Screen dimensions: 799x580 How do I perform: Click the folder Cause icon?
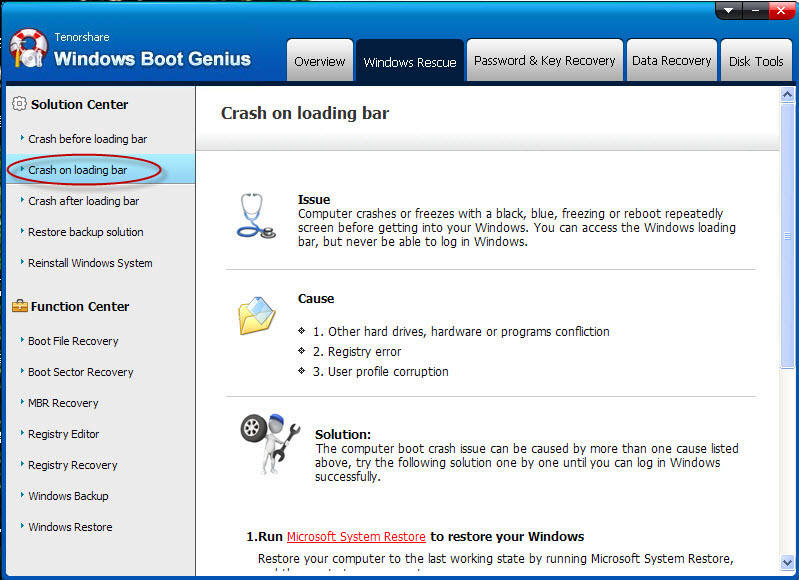256,315
